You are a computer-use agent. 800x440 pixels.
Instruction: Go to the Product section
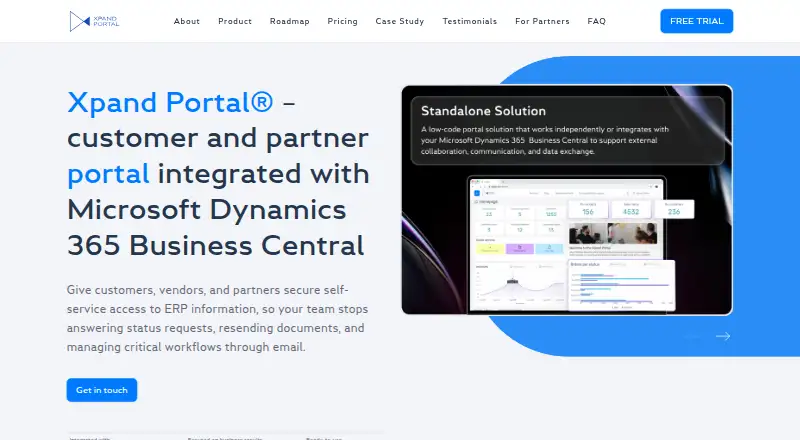click(x=235, y=21)
